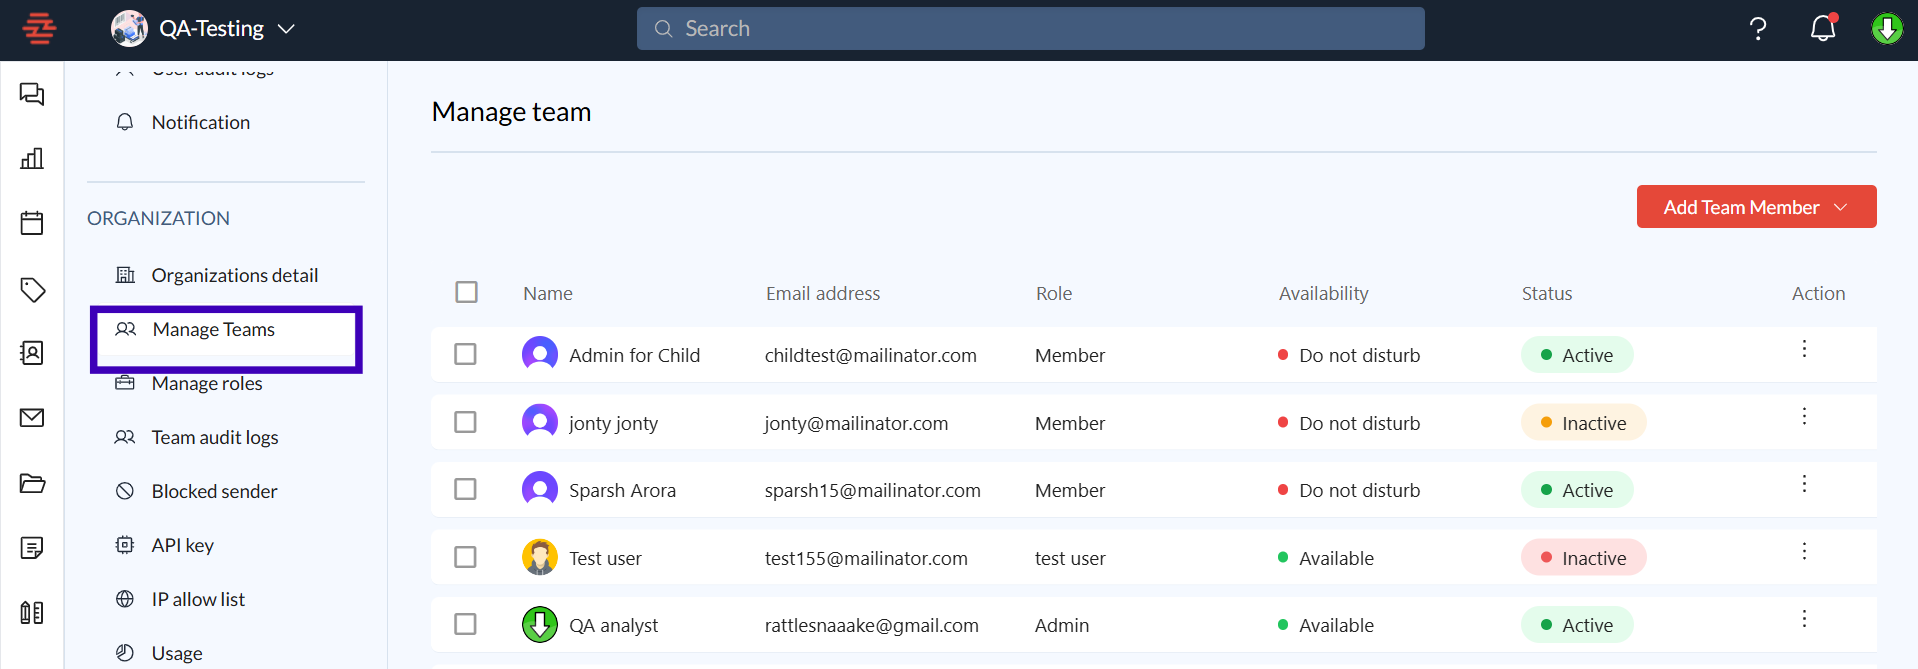Viewport: 1918px width, 669px height.
Task: Click the help question mark icon
Action: tap(1757, 28)
